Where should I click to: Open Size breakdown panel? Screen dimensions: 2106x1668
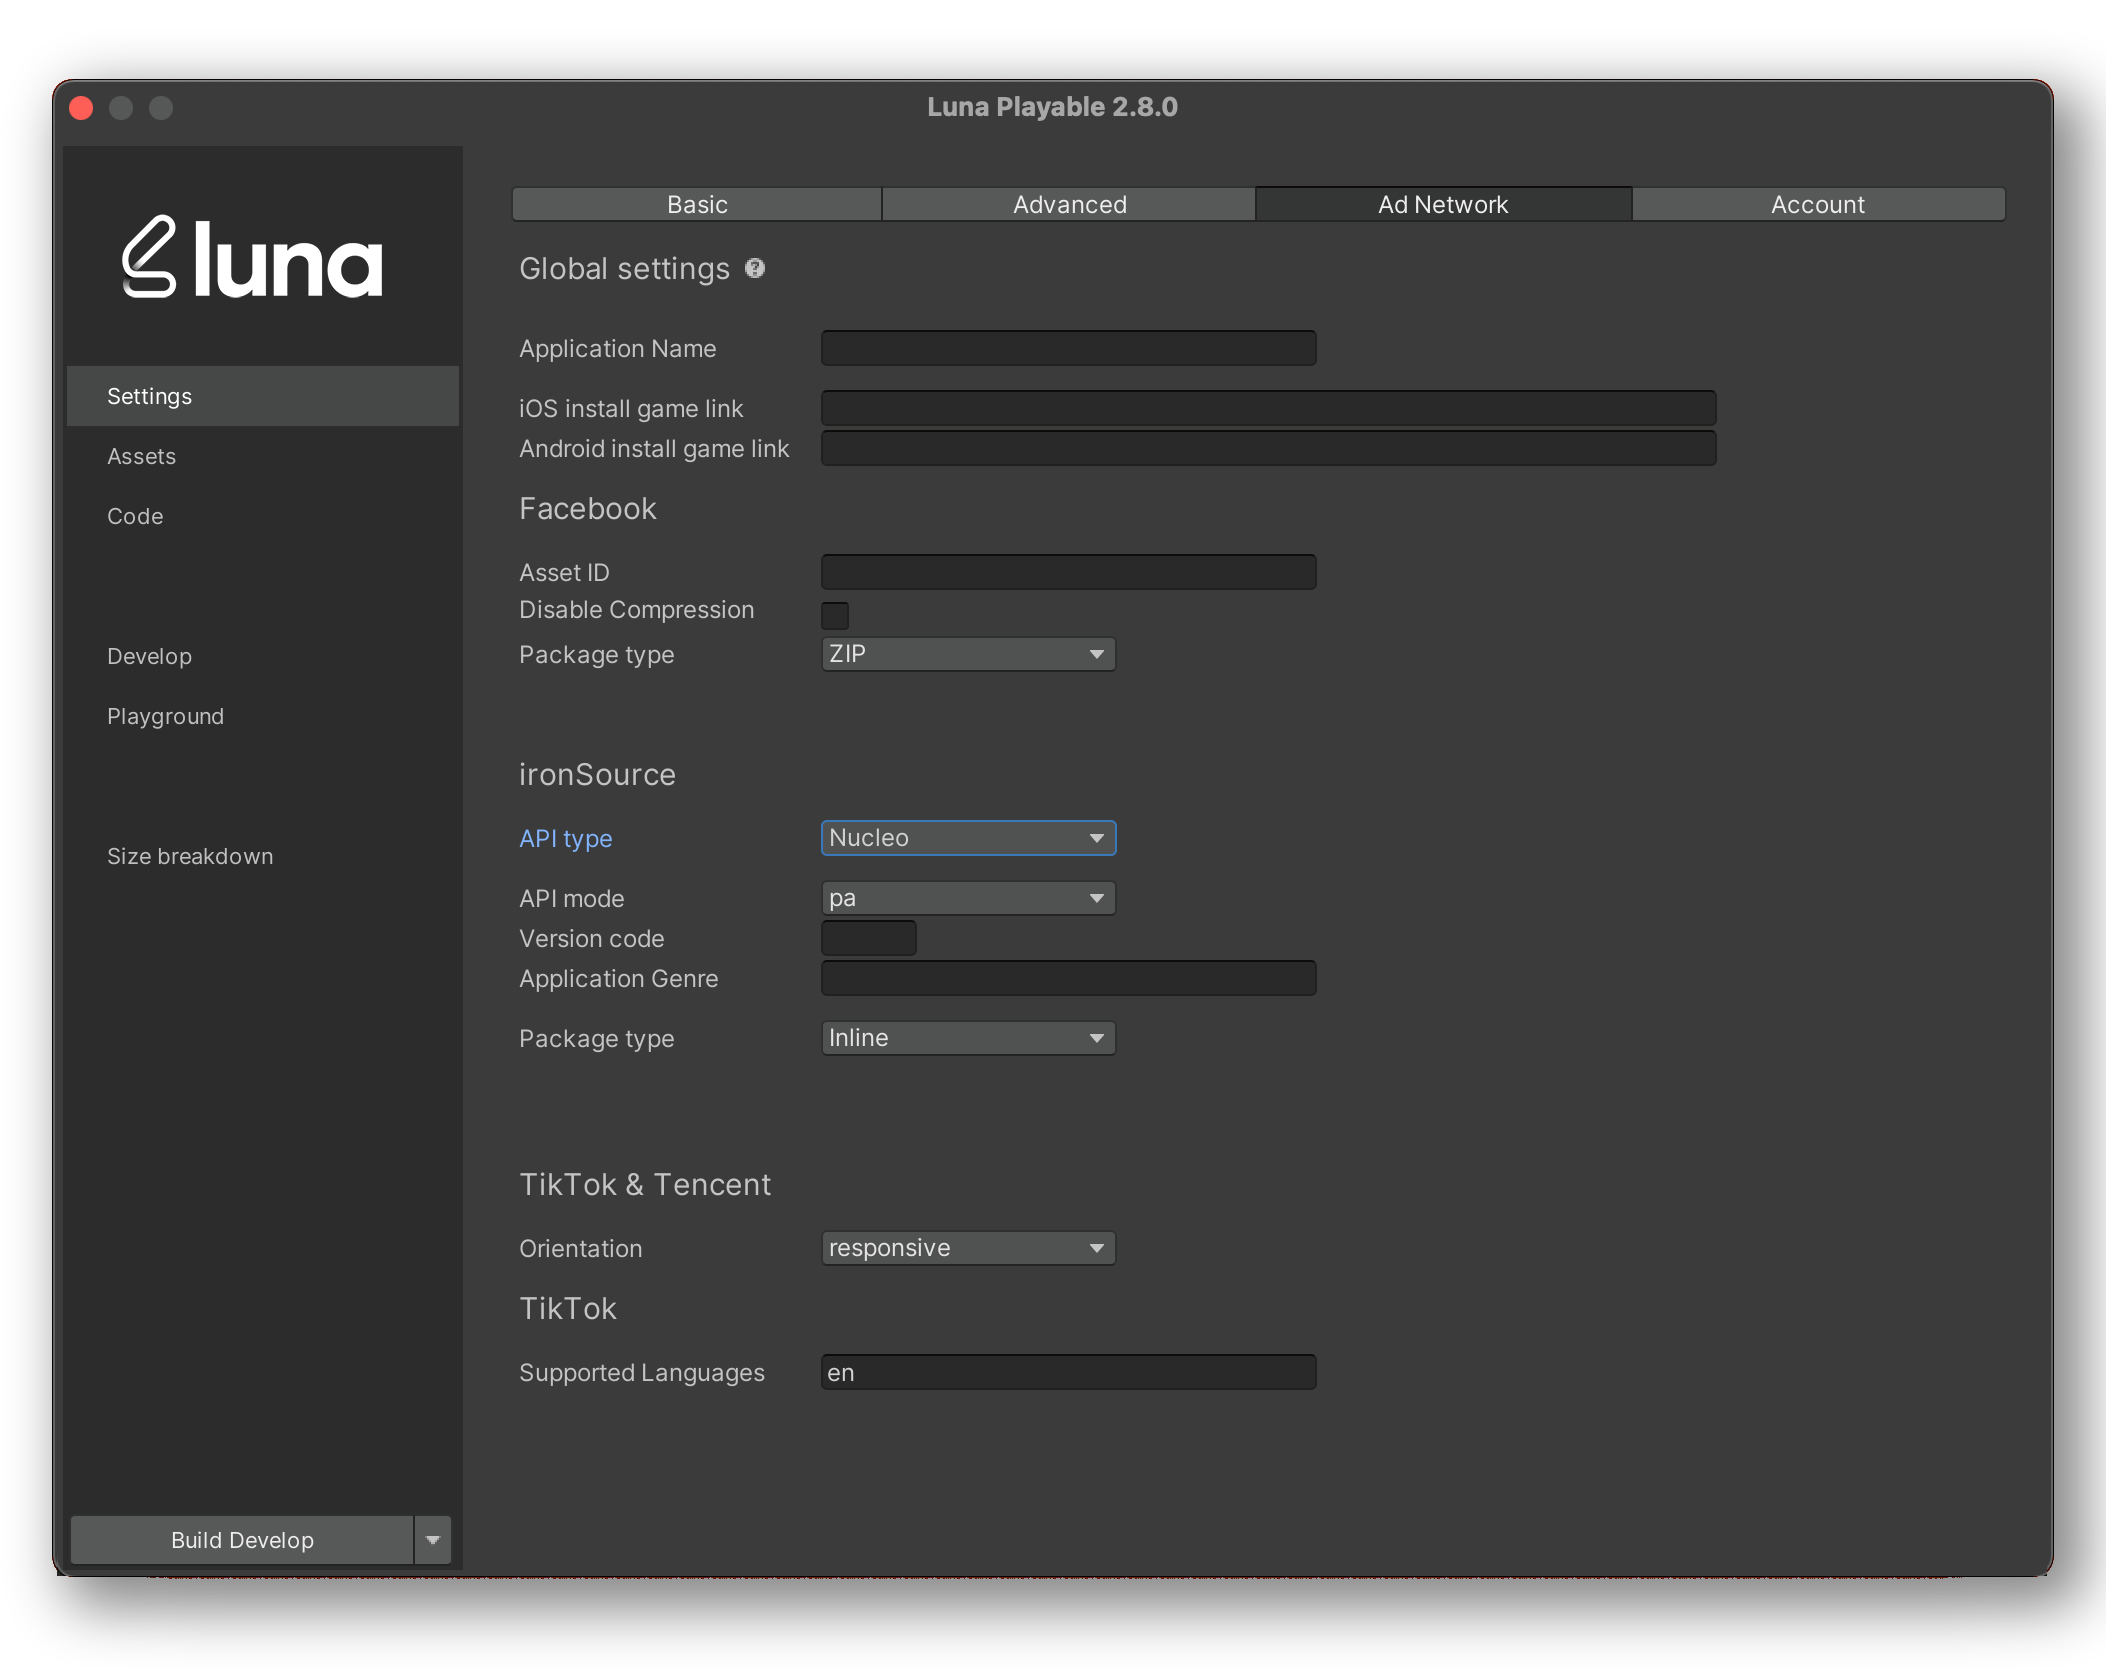188,855
